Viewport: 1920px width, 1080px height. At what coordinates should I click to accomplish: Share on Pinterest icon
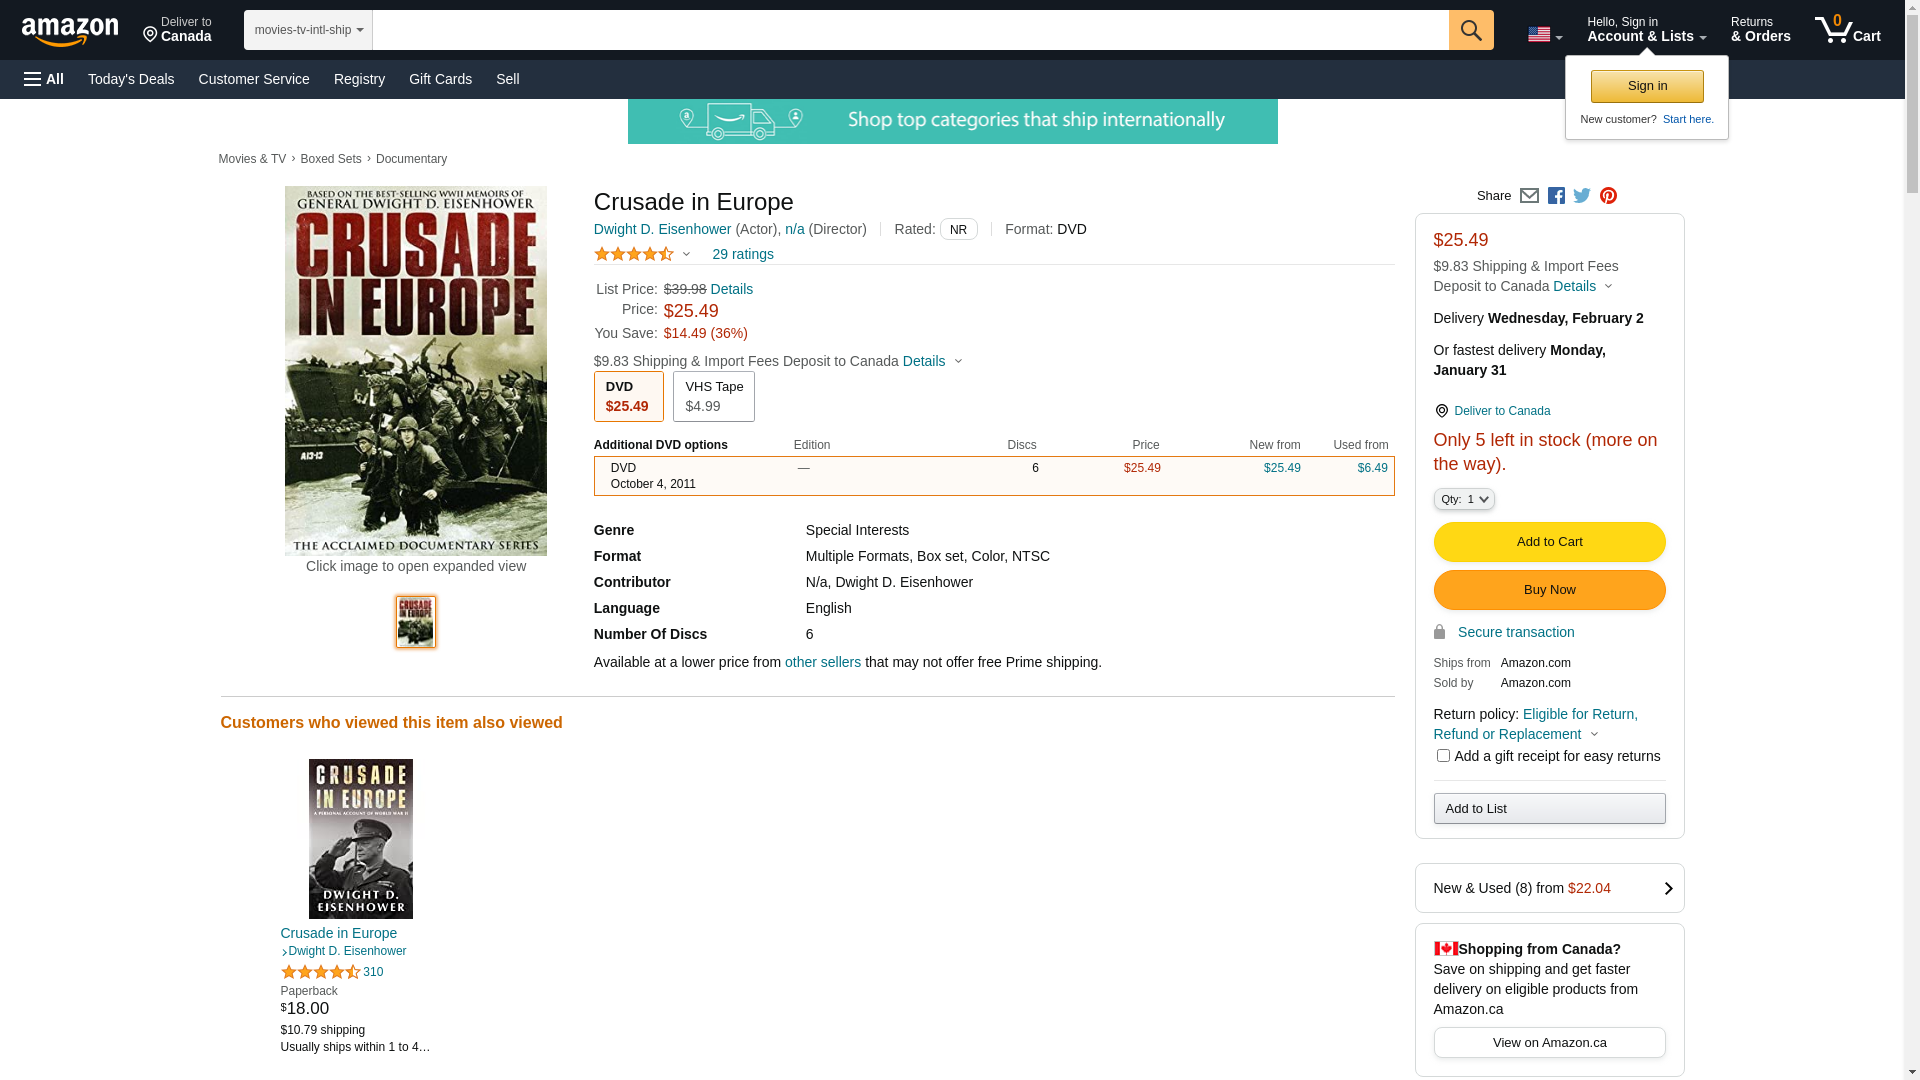coord(1608,196)
